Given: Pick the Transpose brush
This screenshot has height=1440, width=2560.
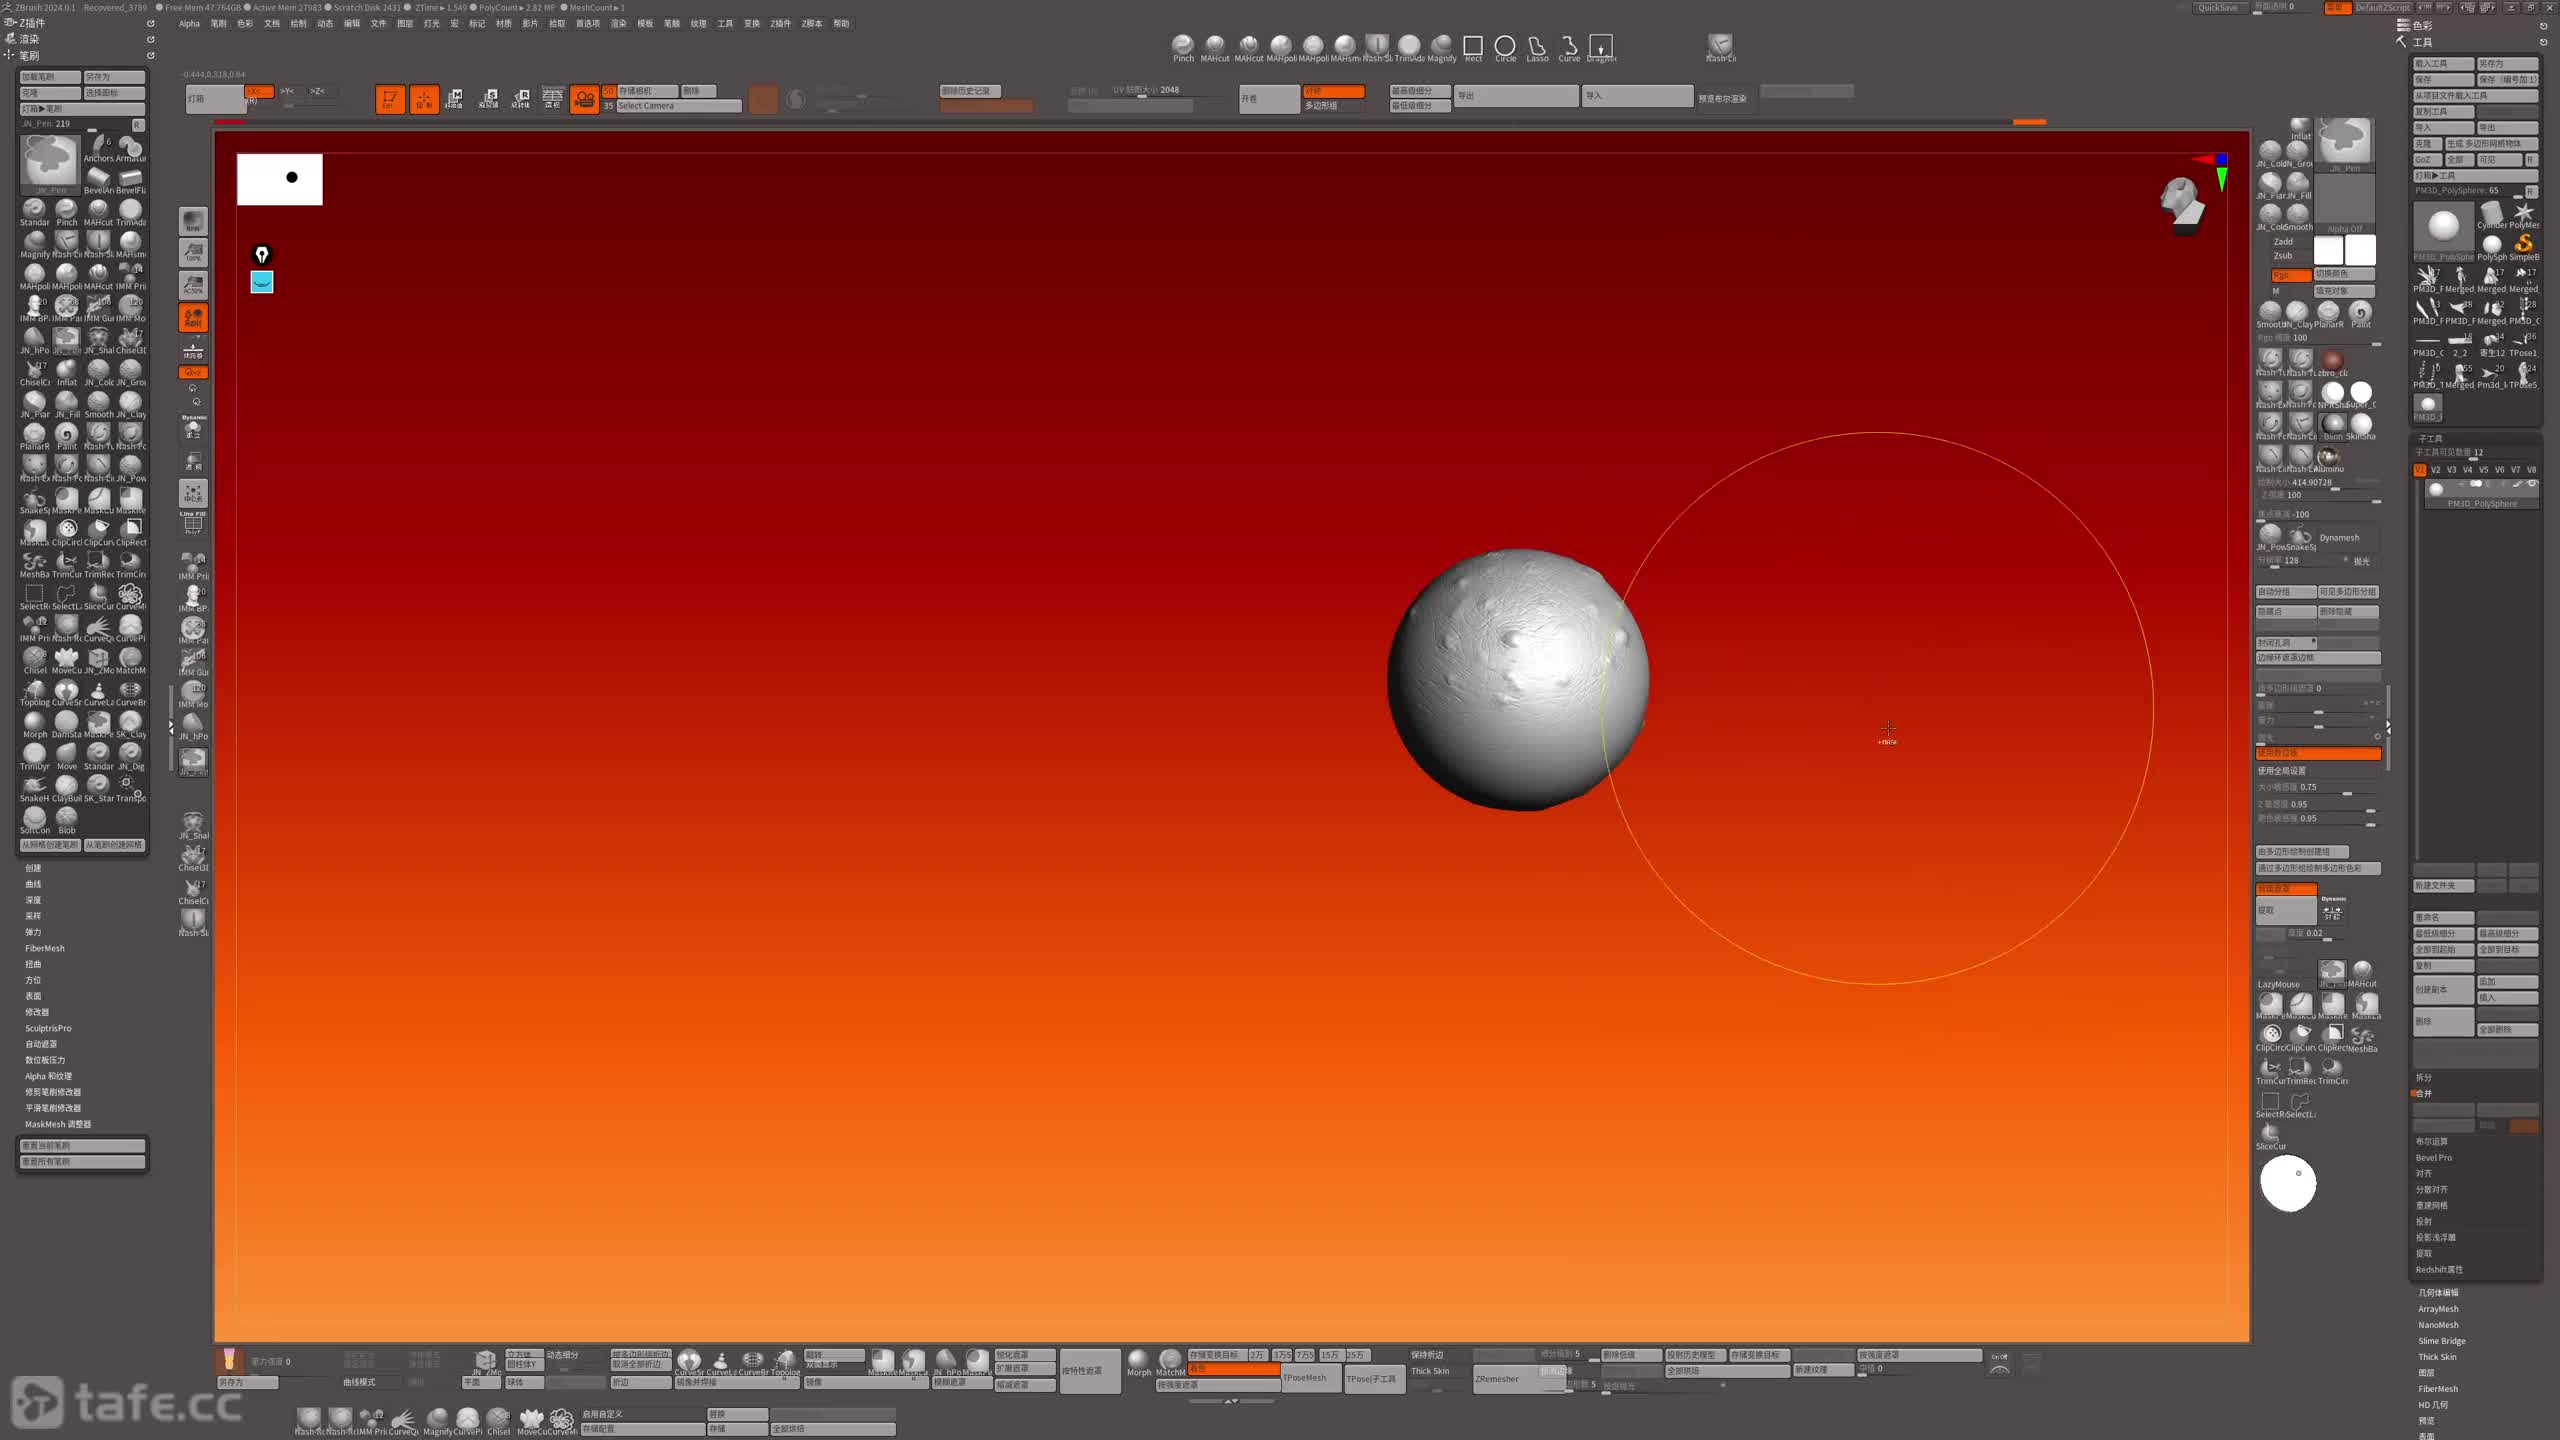Looking at the screenshot, I should (130, 787).
